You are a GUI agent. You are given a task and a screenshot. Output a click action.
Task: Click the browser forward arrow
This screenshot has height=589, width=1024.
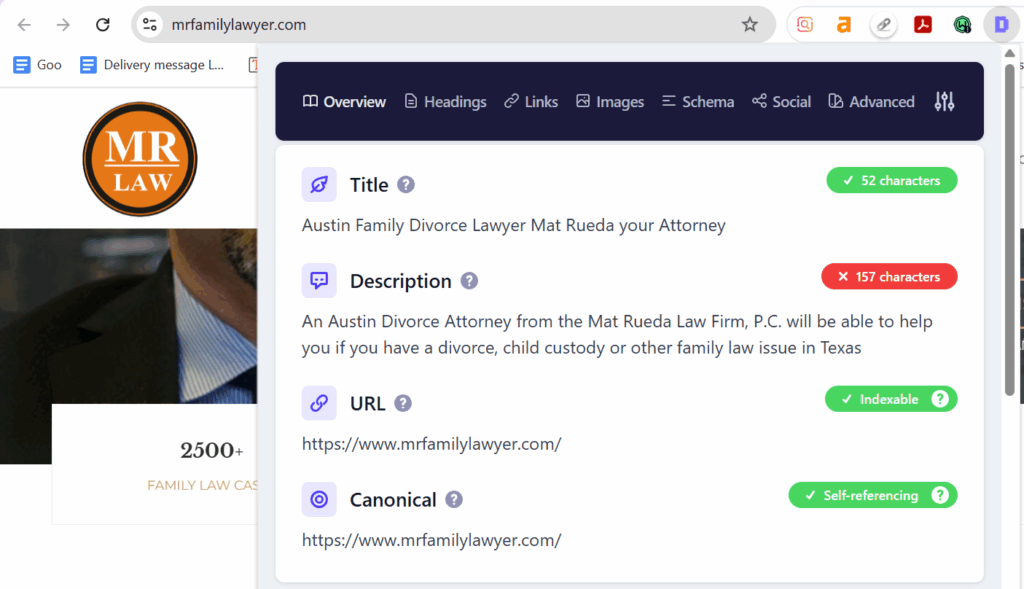tap(63, 25)
